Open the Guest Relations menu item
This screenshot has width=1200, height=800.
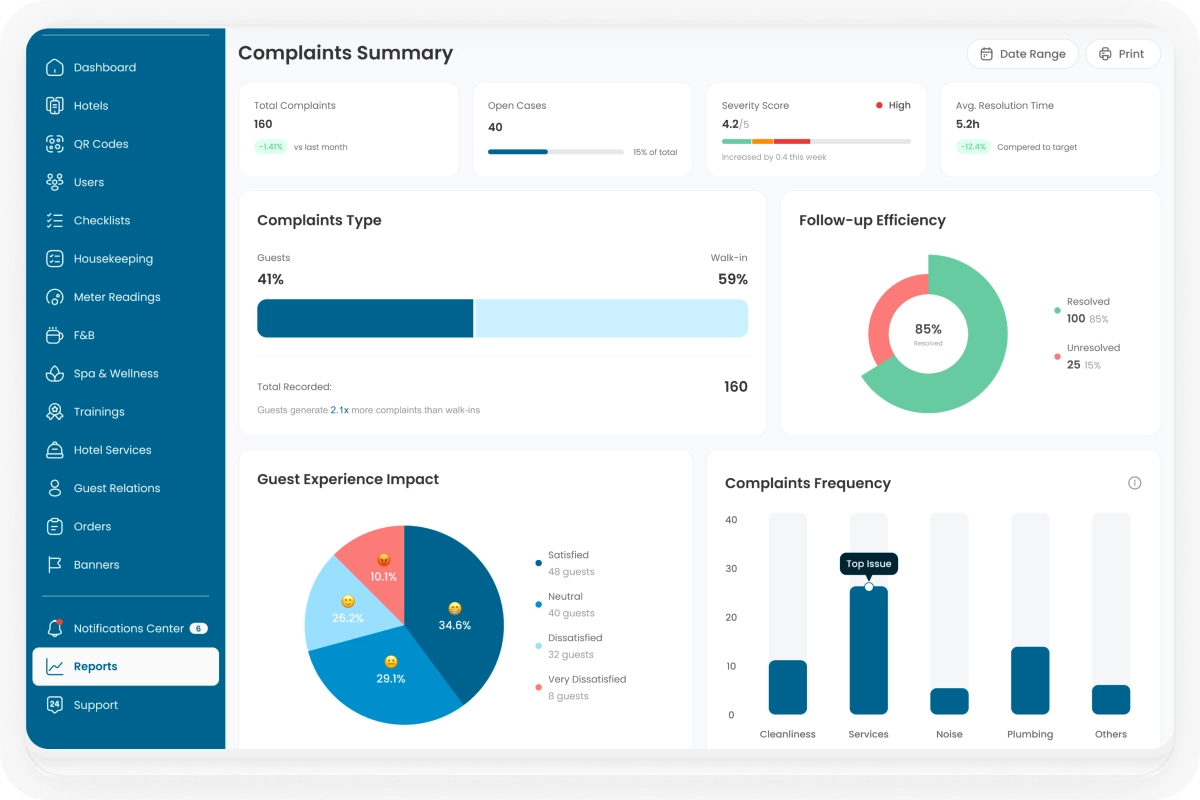point(116,489)
